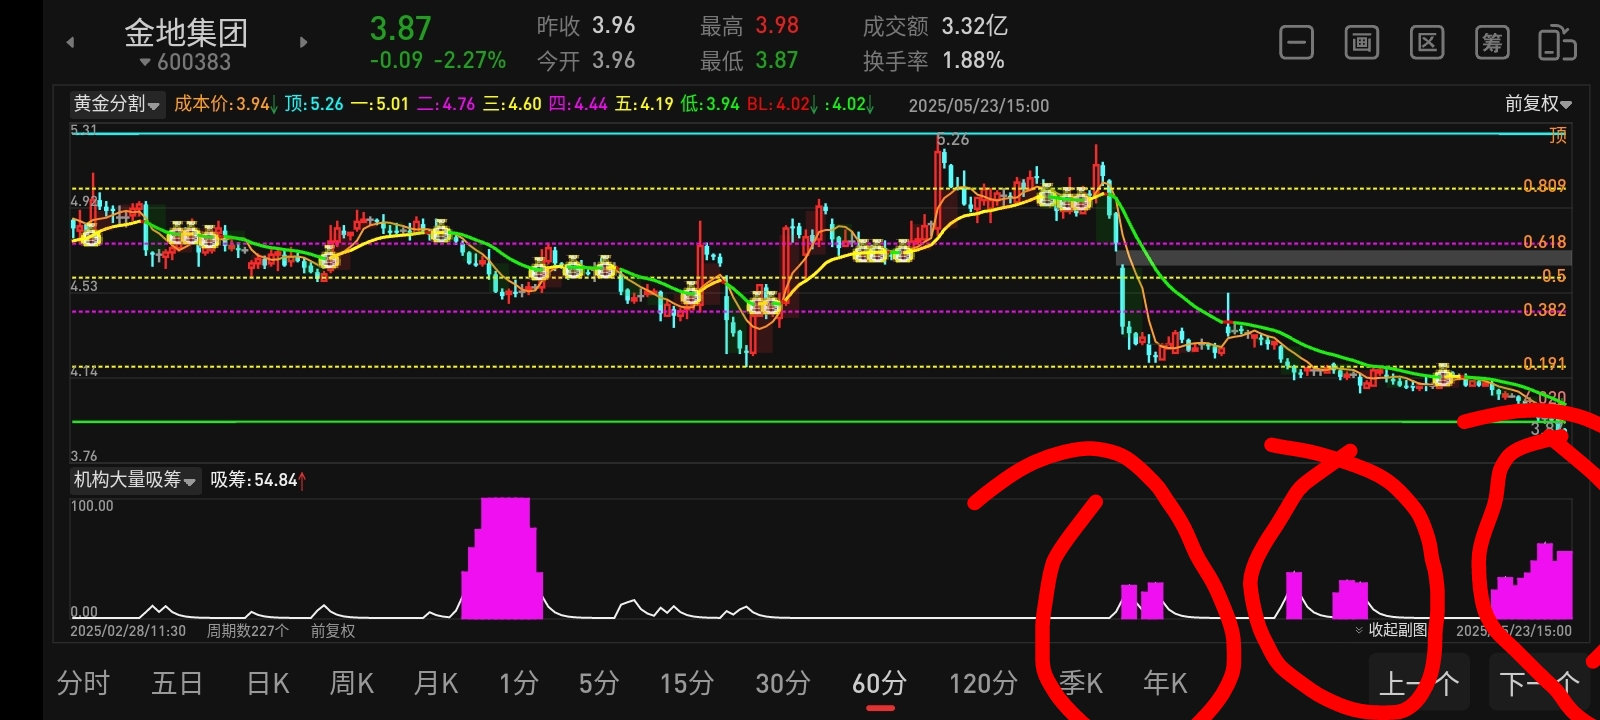Collapse sub chart via 收起副图
This screenshot has width=1600, height=720.
pos(1392,630)
